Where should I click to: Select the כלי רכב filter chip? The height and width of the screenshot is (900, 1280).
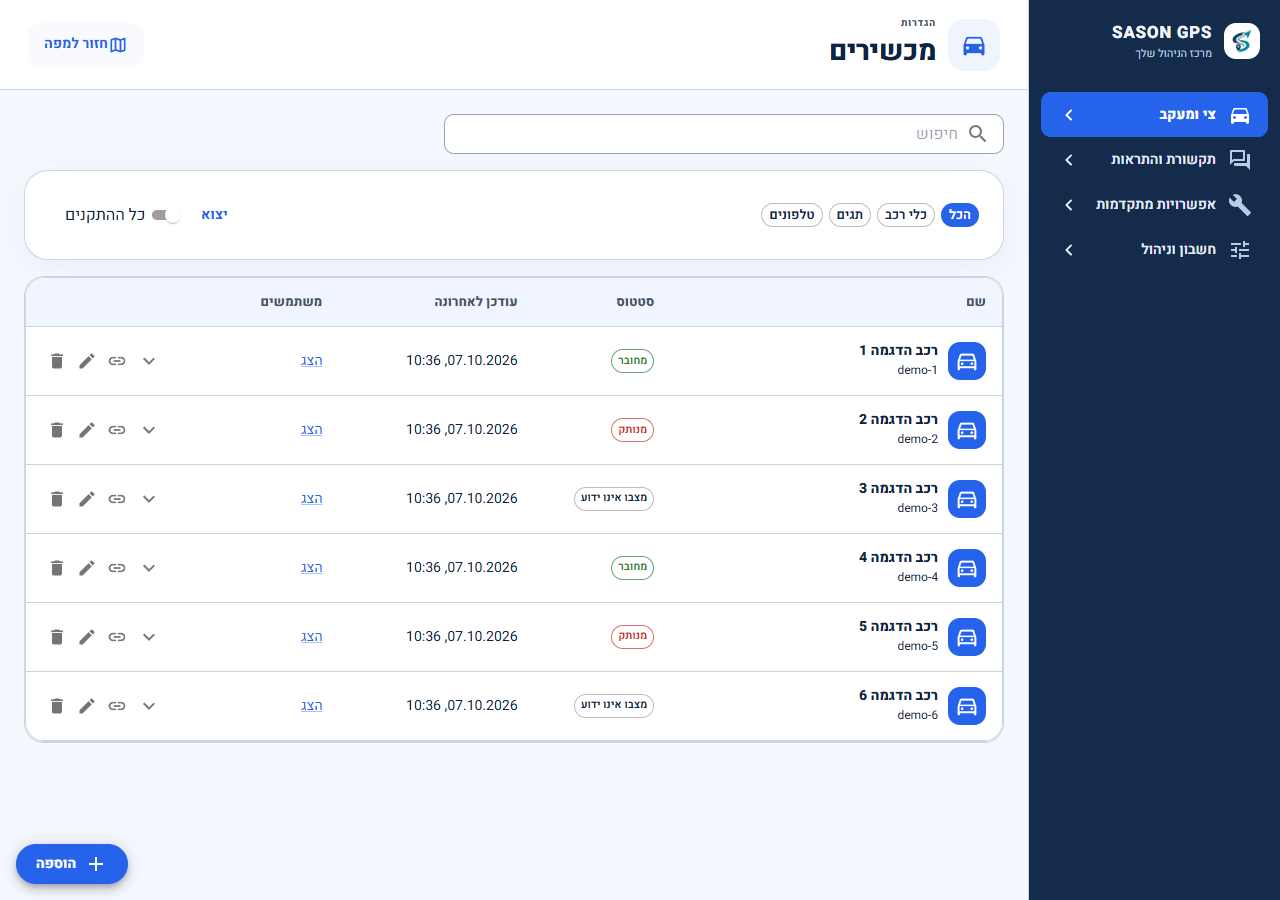[x=906, y=215]
